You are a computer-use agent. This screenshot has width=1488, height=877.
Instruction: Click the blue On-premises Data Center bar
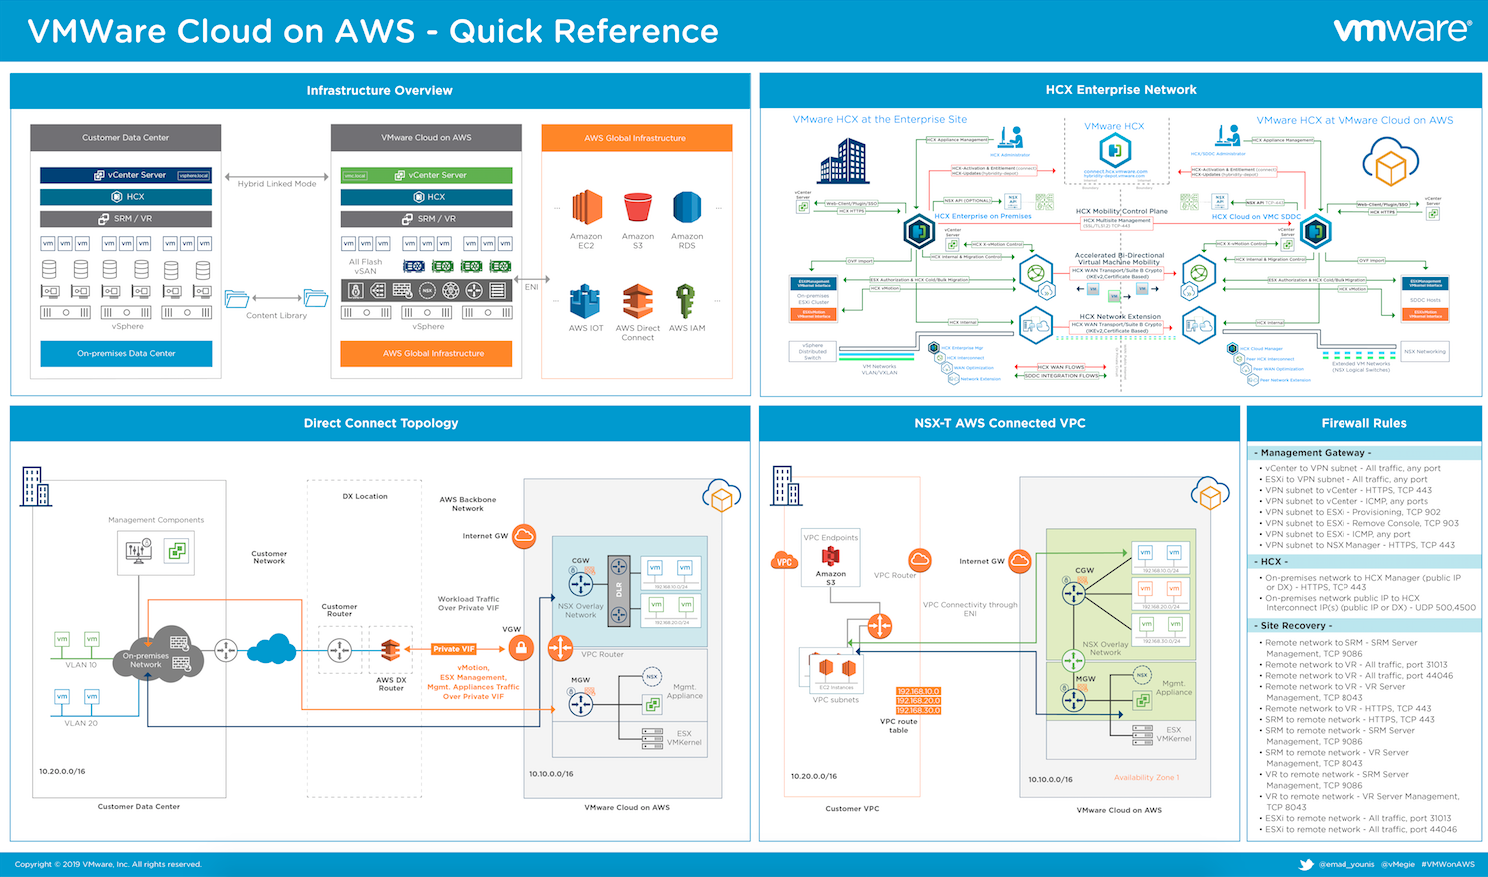click(x=126, y=353)
